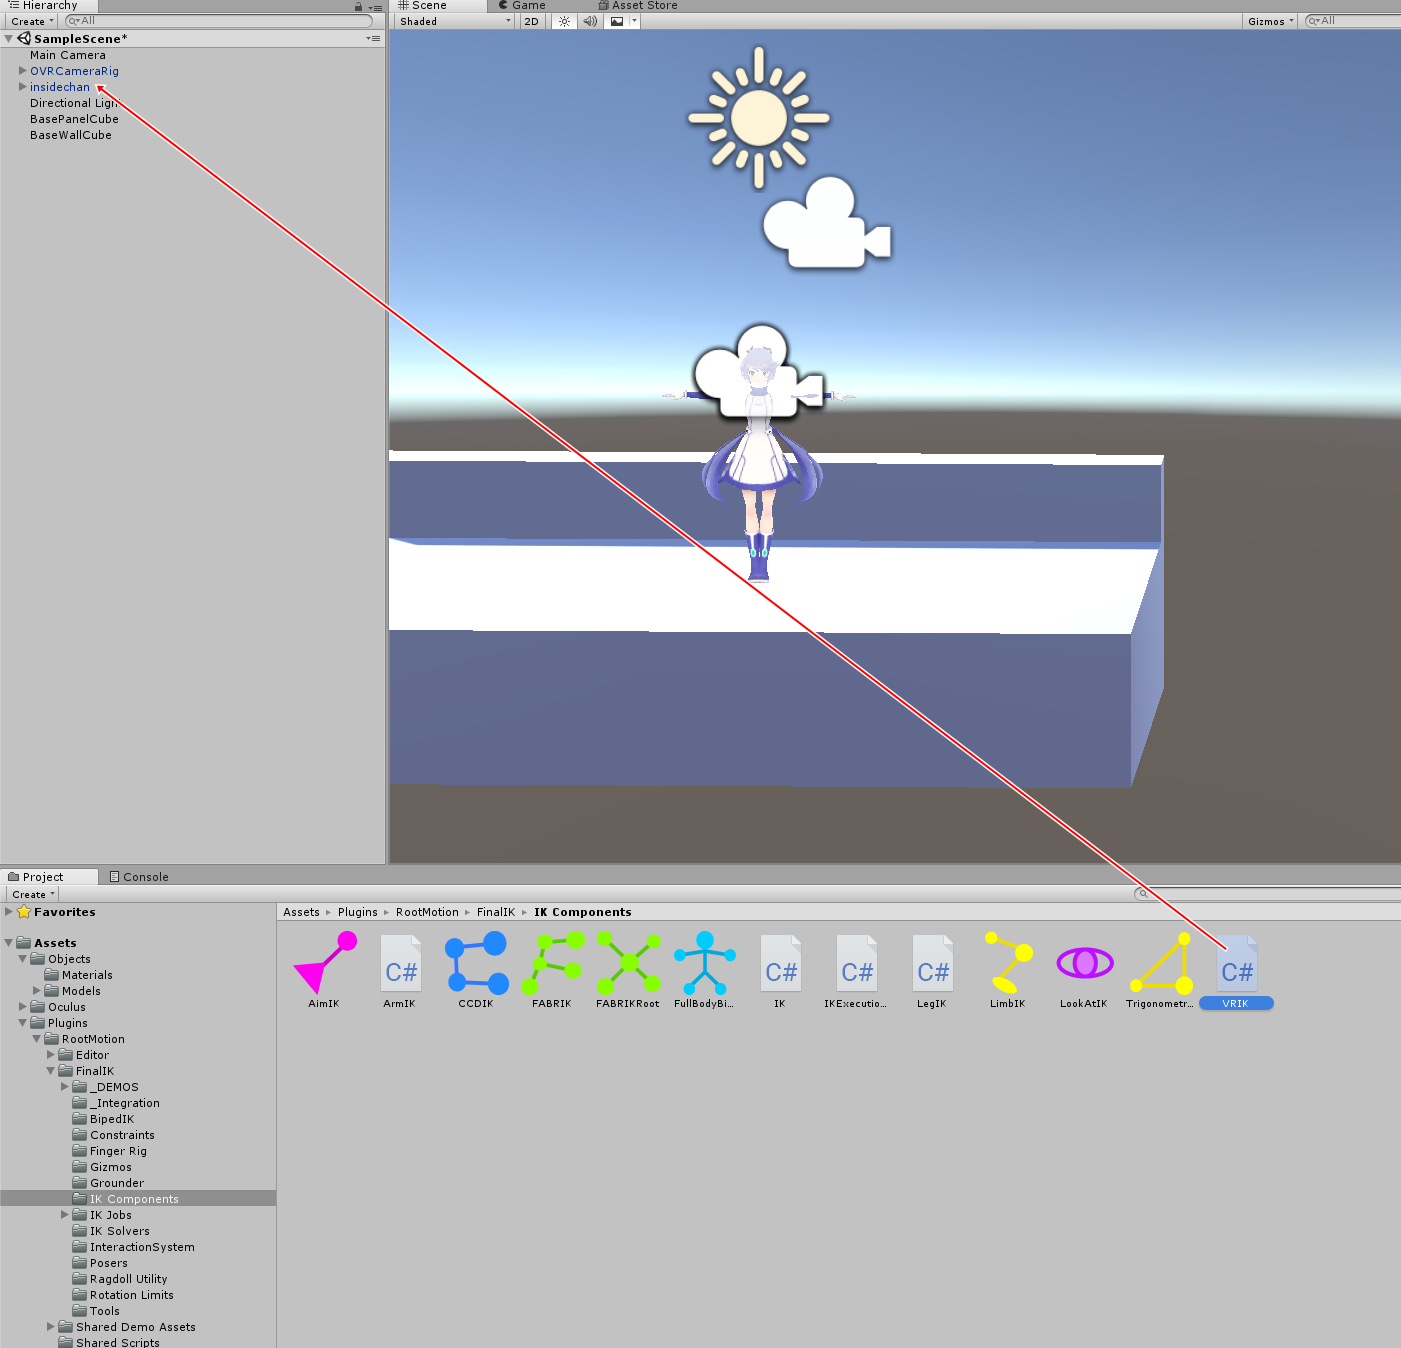Click the LookAtIK eye icon

pos(1083,963)
